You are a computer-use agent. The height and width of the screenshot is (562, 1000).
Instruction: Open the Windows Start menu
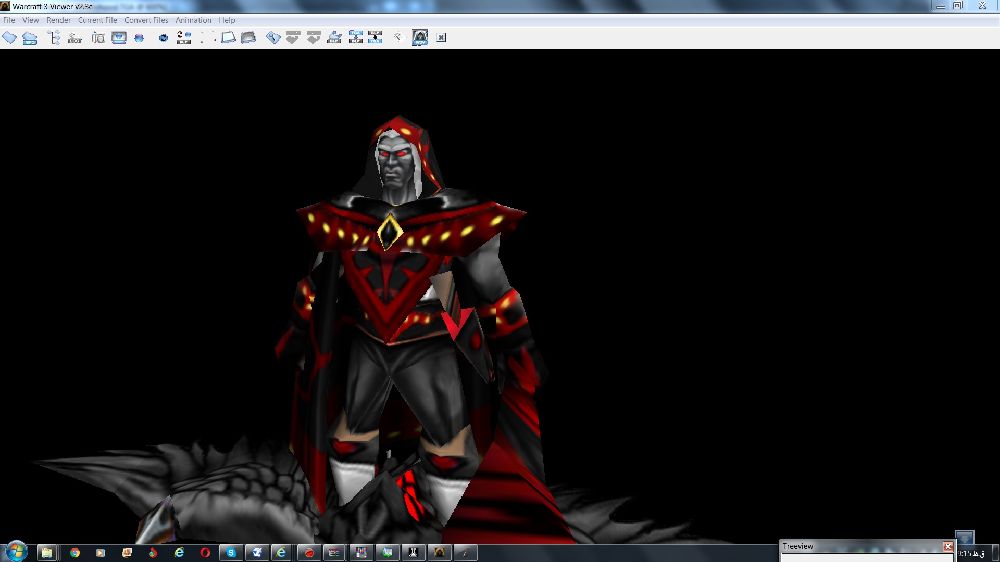pos(15,552)
